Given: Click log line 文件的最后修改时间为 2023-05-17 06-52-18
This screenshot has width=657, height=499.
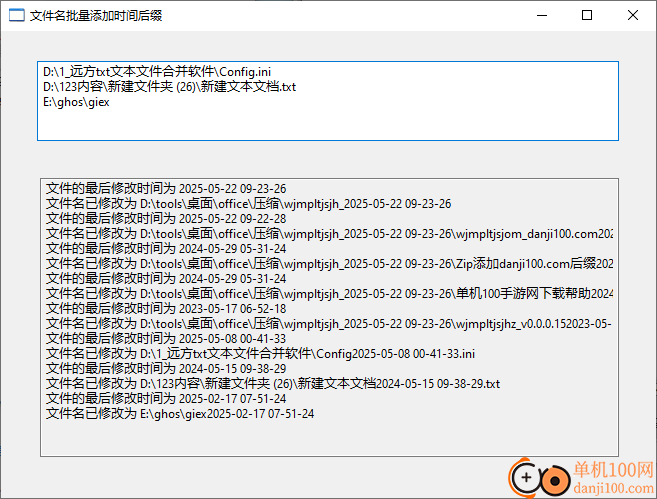Looking at the screenshot, I should [166, 308].
